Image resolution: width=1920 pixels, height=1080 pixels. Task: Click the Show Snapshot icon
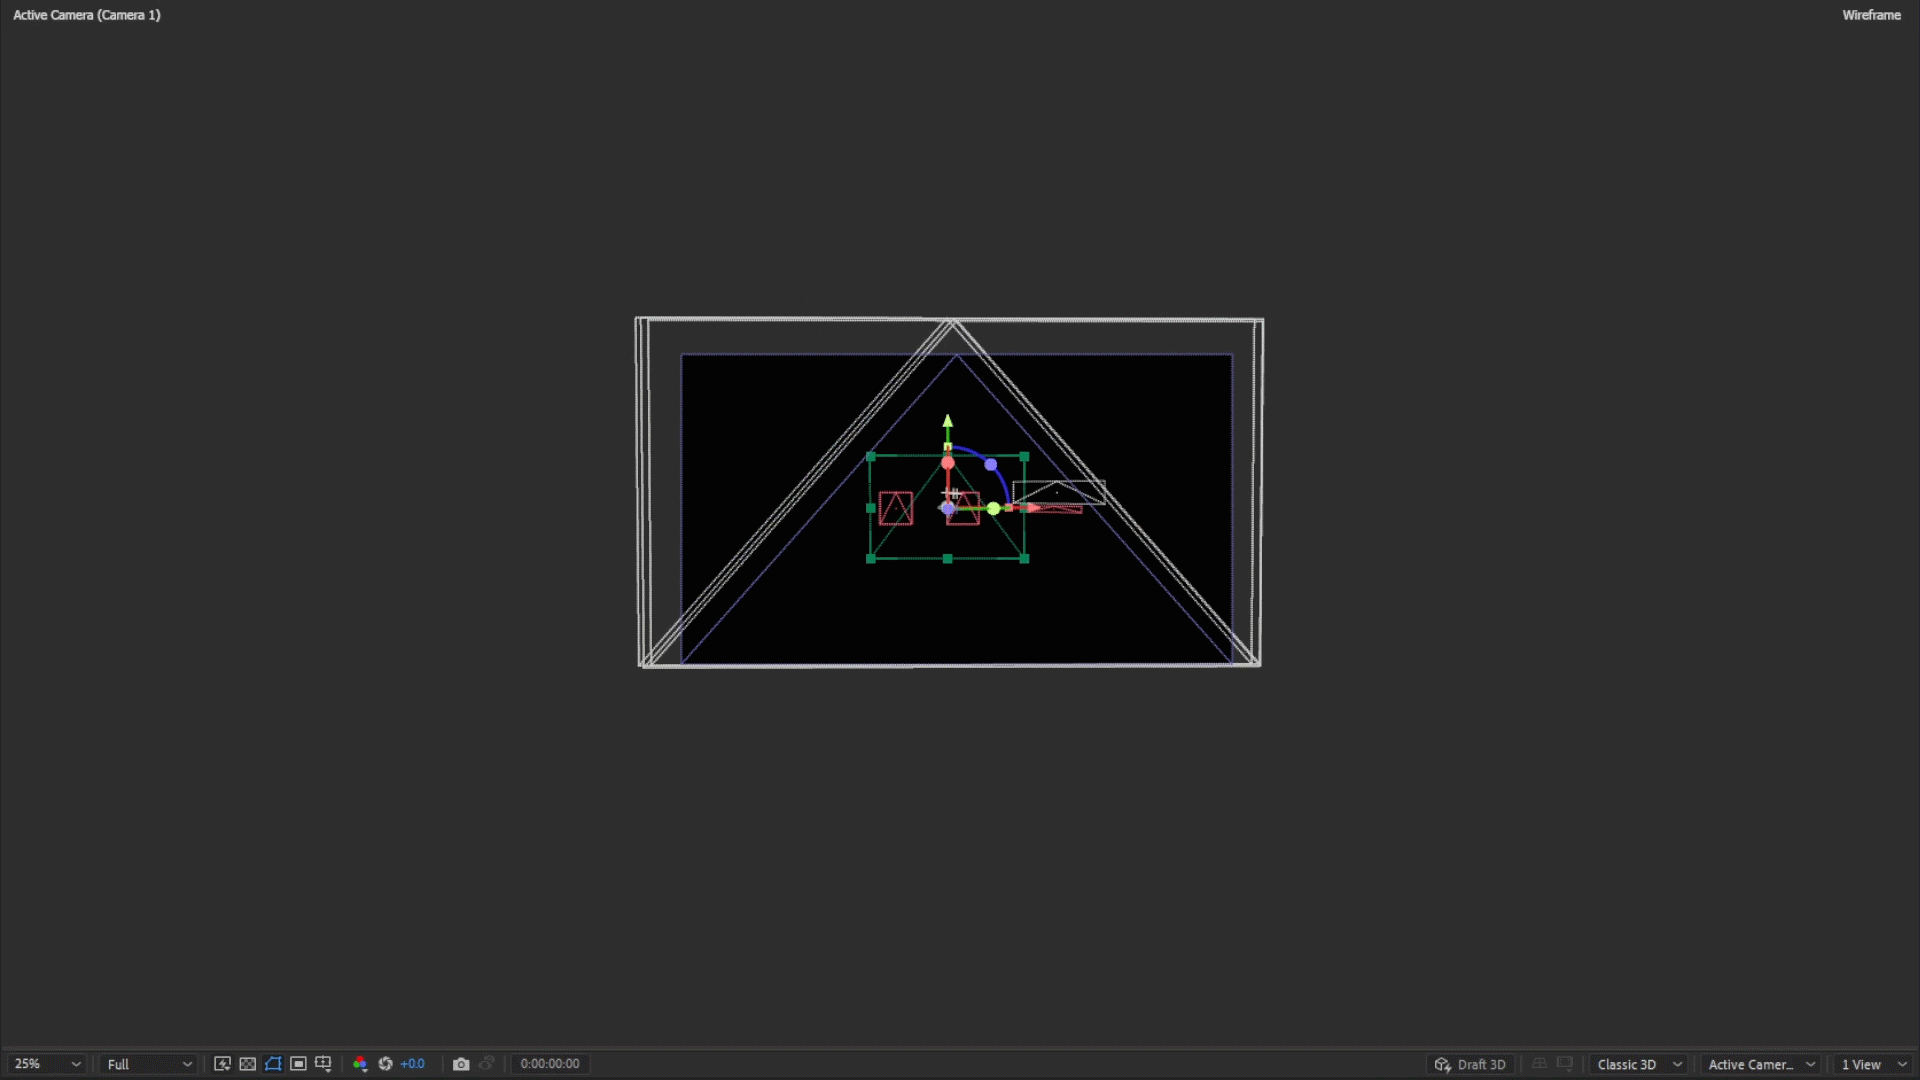pyautogui.click(x=487, y=1064)
